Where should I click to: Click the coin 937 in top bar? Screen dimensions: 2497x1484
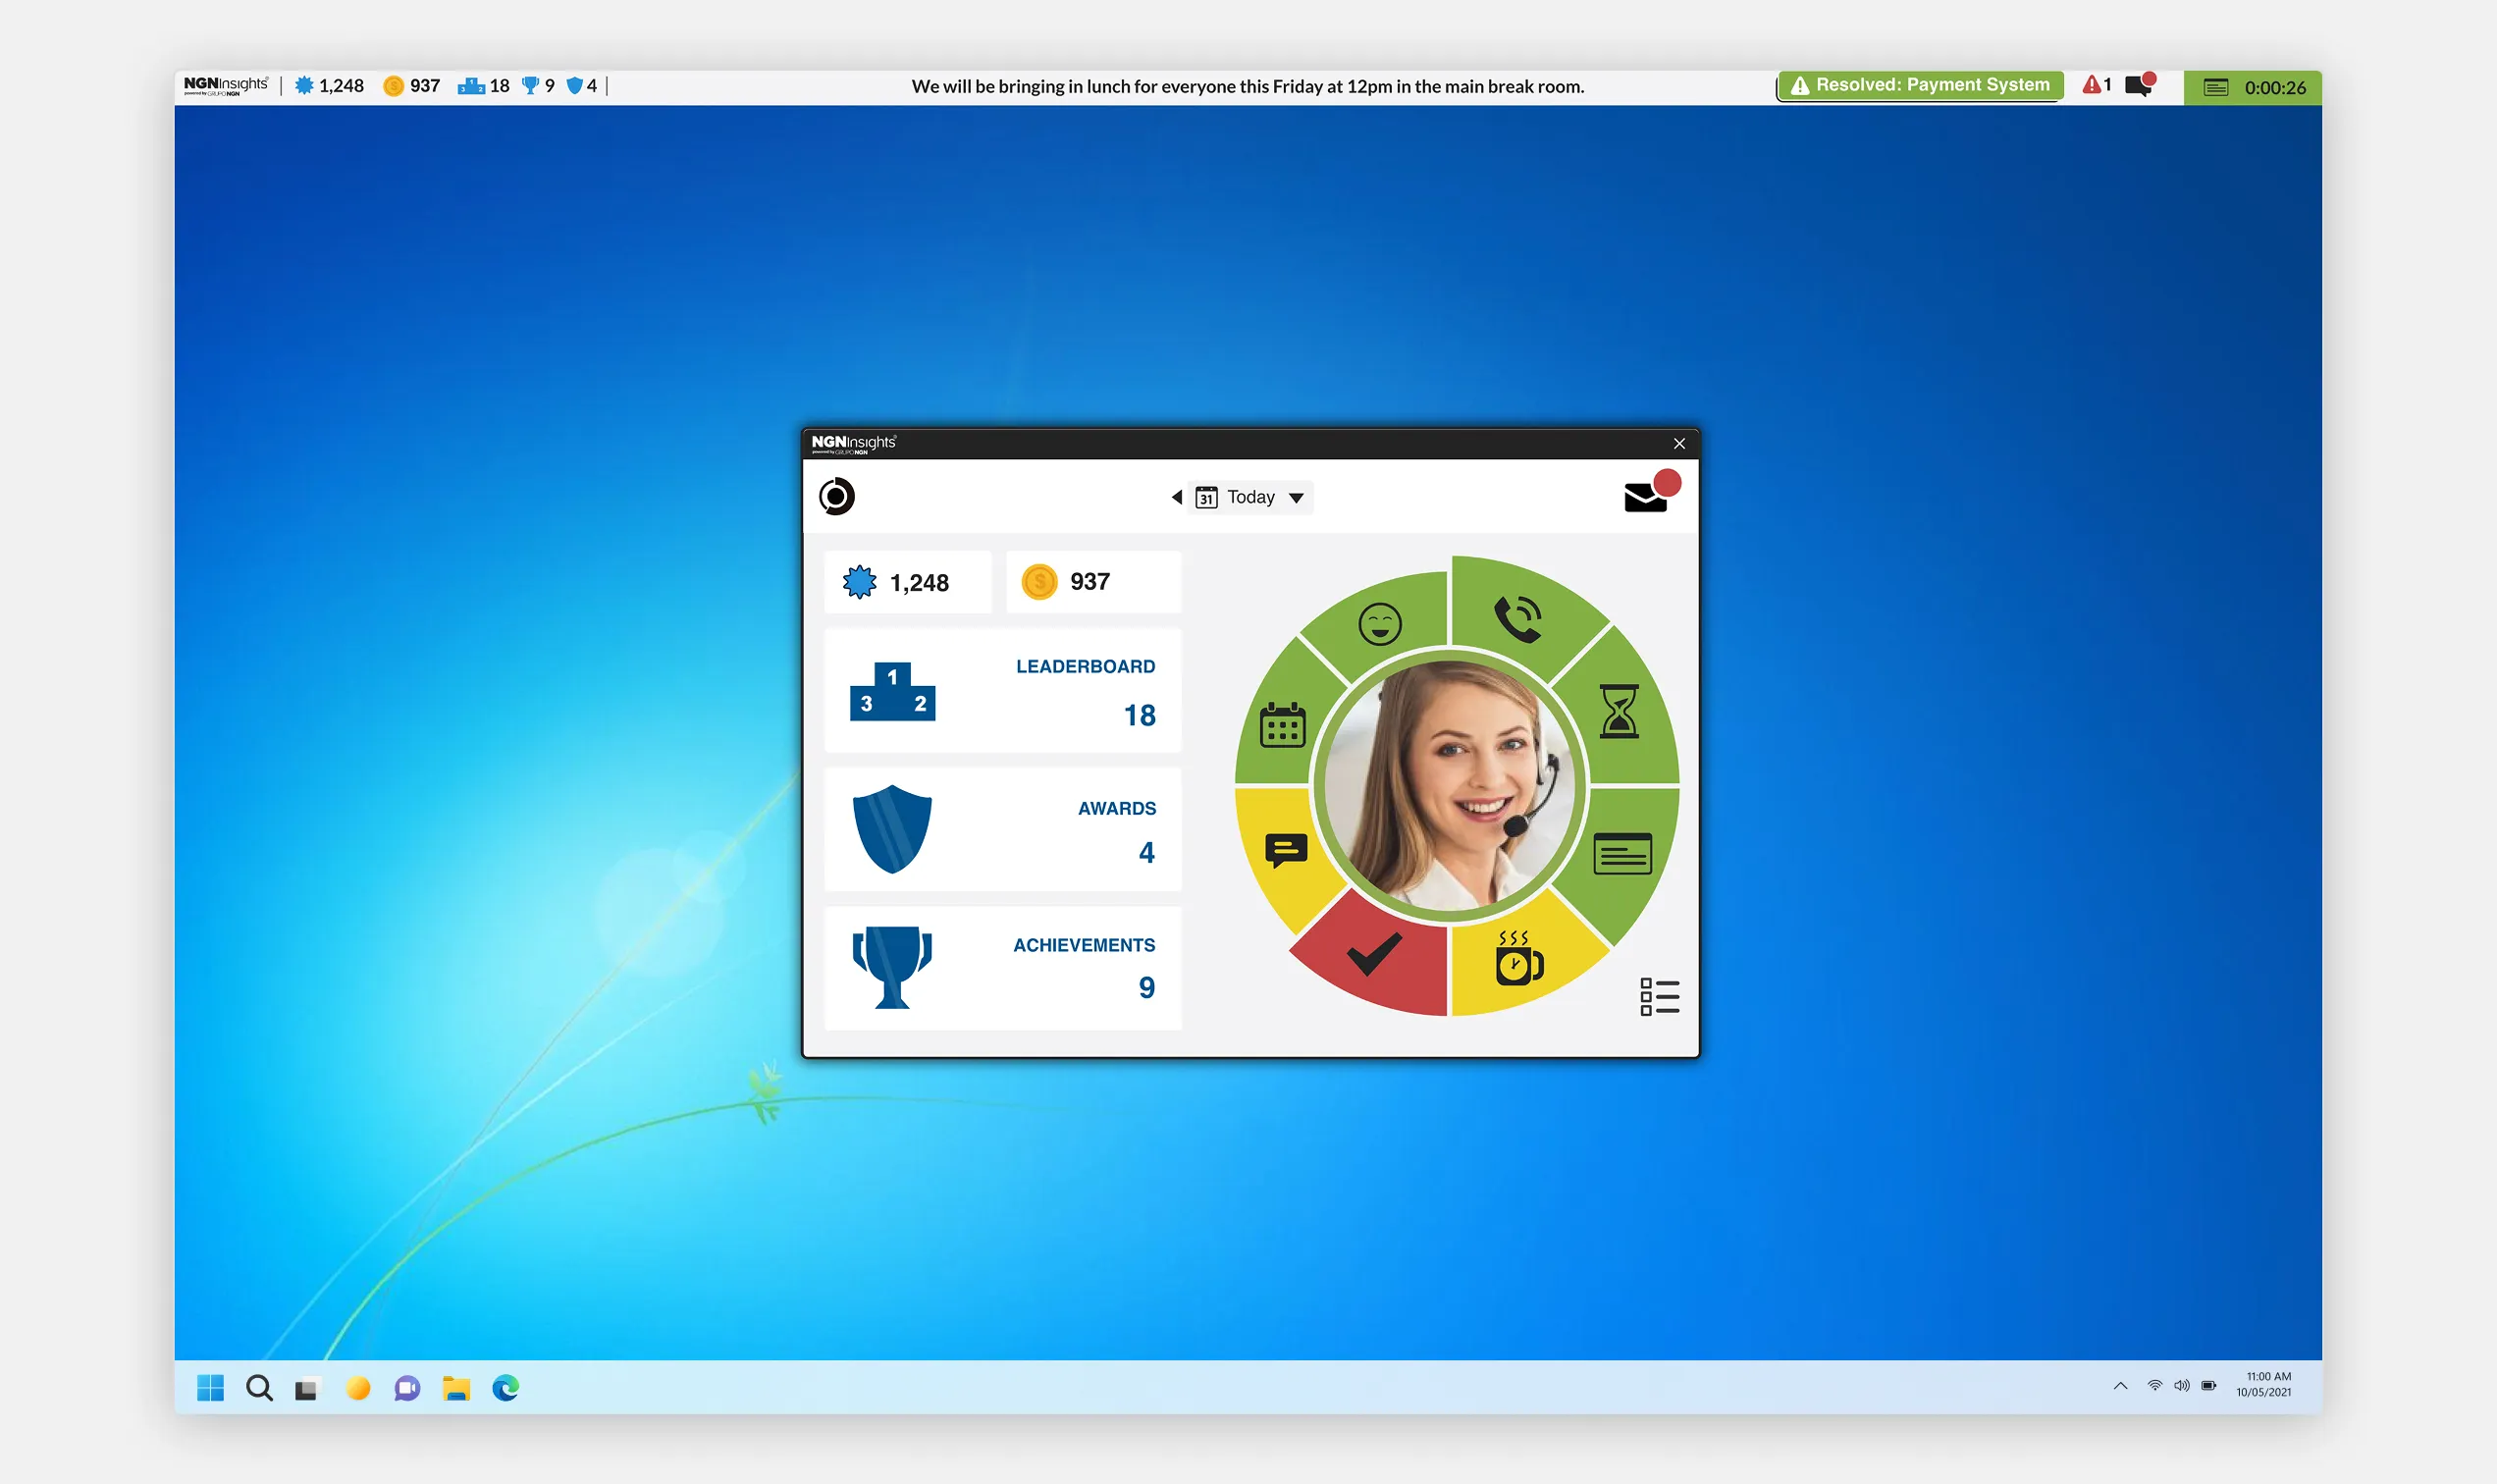pos(412,86)
